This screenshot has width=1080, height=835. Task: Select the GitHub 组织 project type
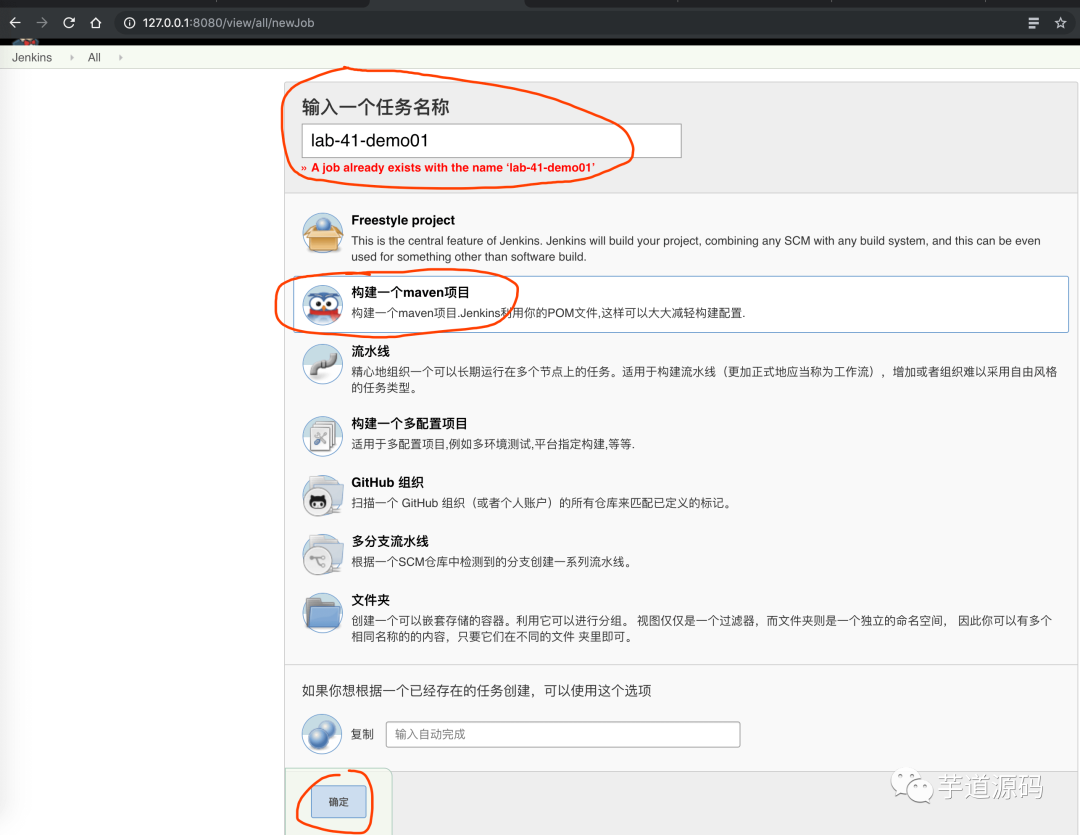click(322, 494)
